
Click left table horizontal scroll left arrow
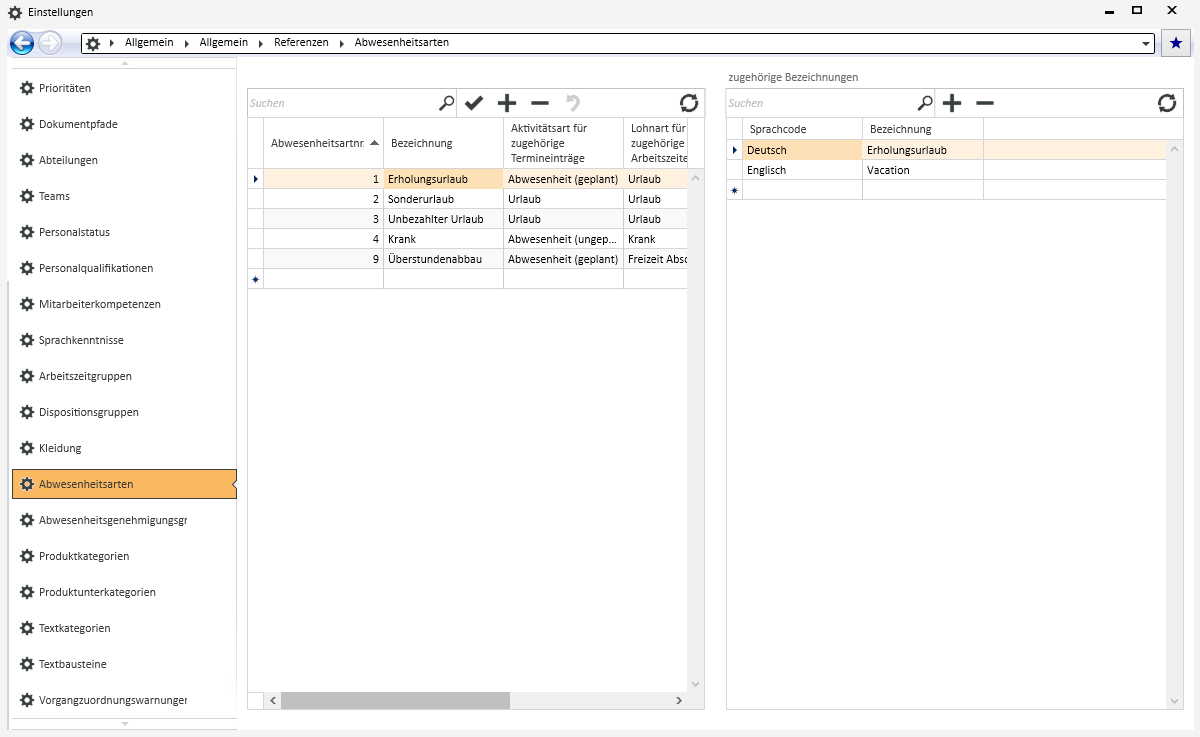click(x=272, y=701)
